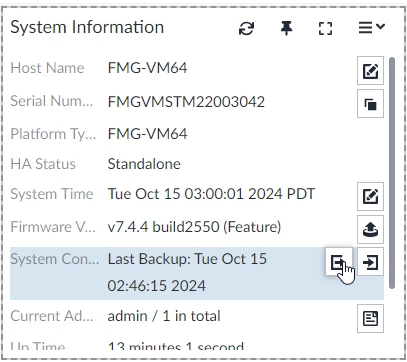Select the system time value text
The height and width of the screenshot is (362, 407).
coord(211,194)
